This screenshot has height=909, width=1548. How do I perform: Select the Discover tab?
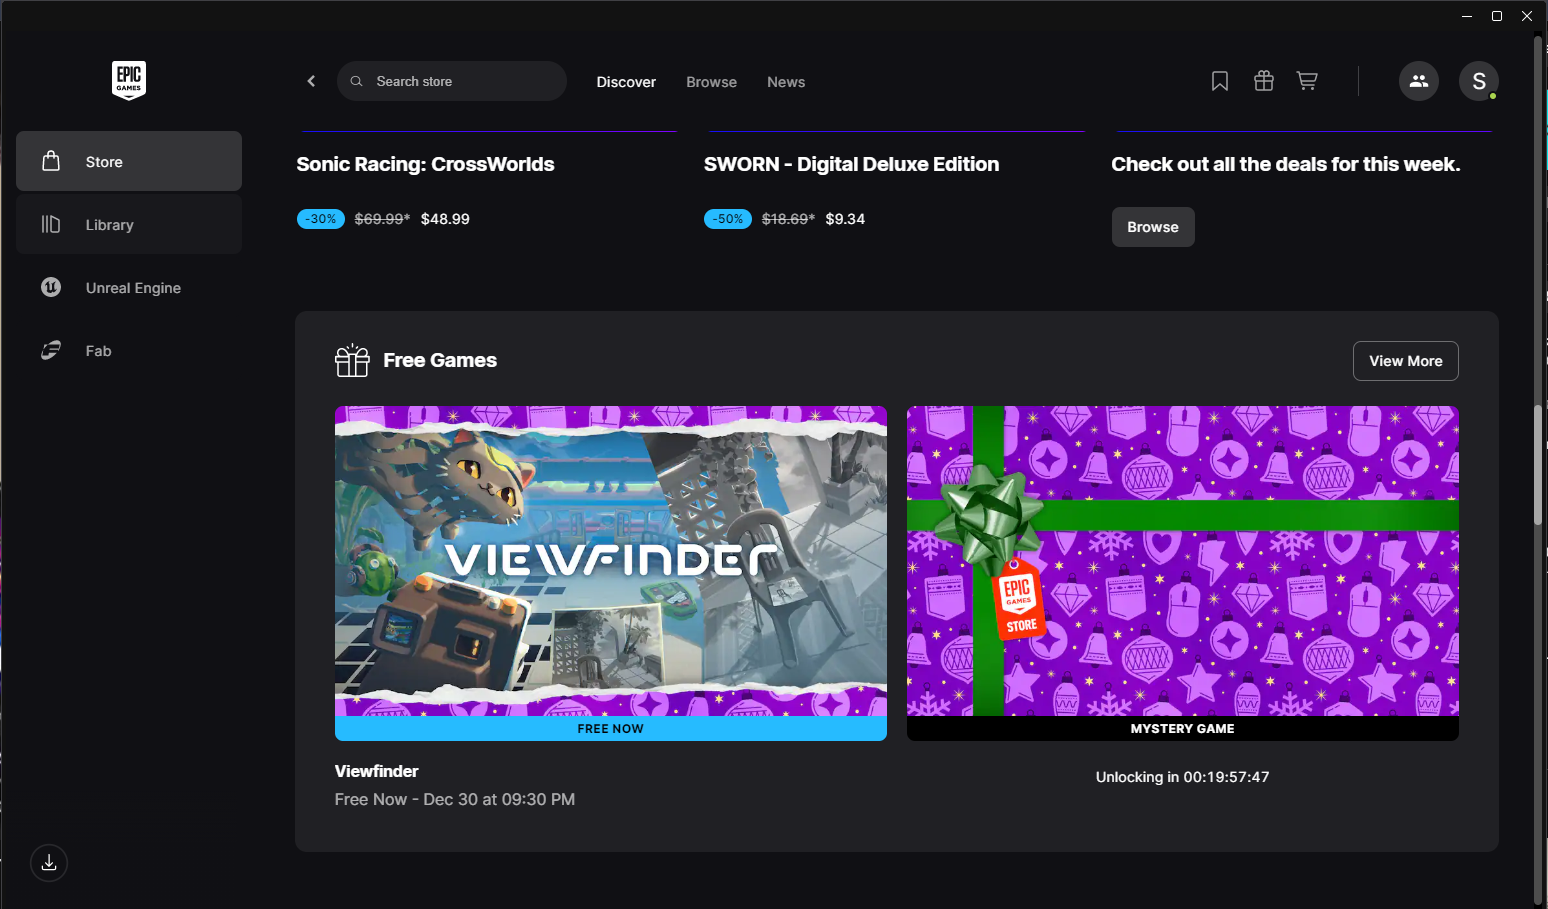point(626,82)
